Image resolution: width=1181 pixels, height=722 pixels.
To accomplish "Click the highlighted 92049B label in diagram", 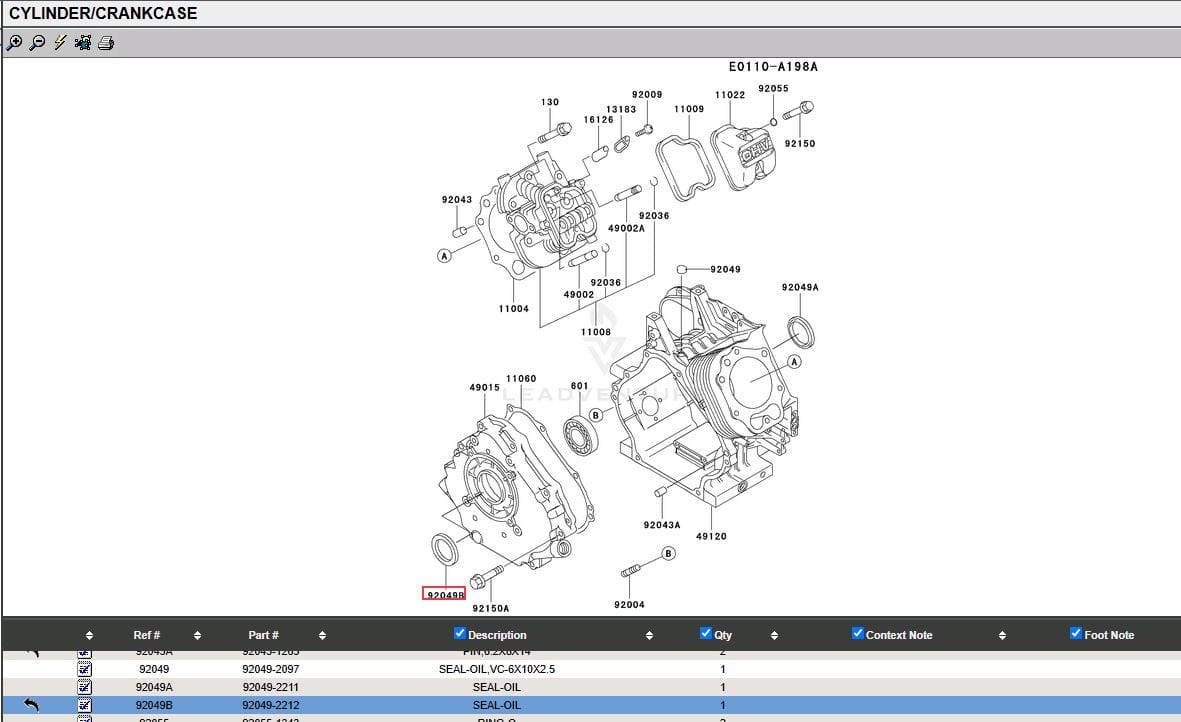I will [x=444, y=594].
